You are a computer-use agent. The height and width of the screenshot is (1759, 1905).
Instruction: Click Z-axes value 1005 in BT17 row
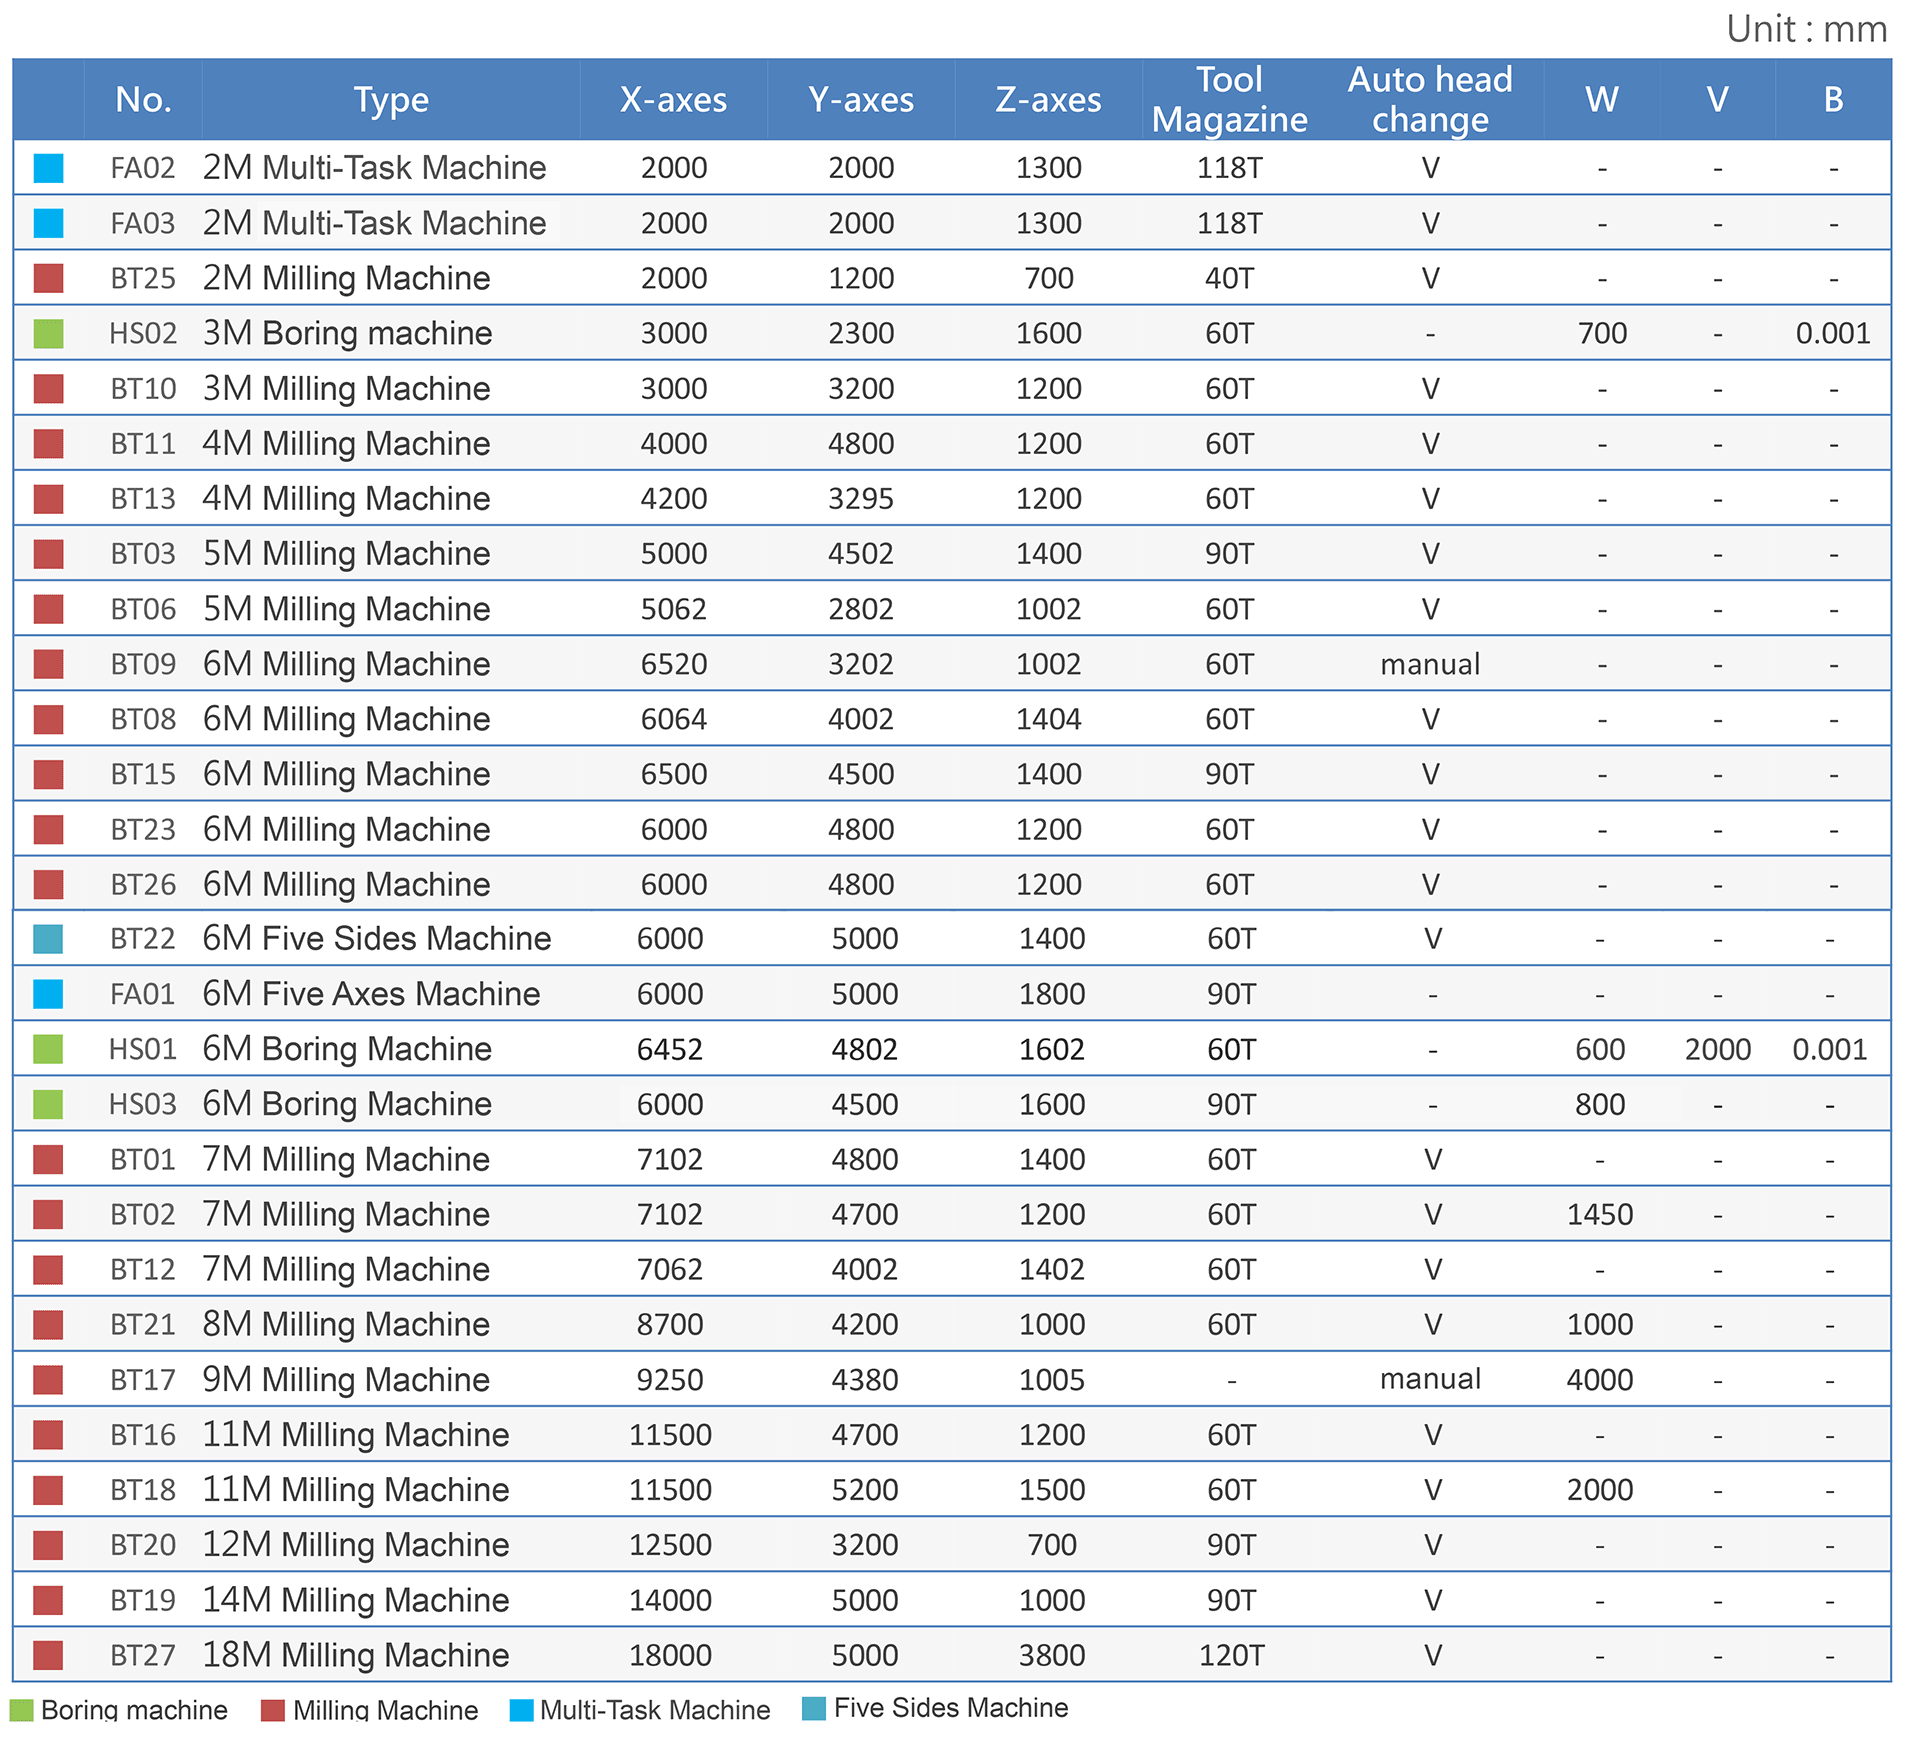pos(1052,1379)
